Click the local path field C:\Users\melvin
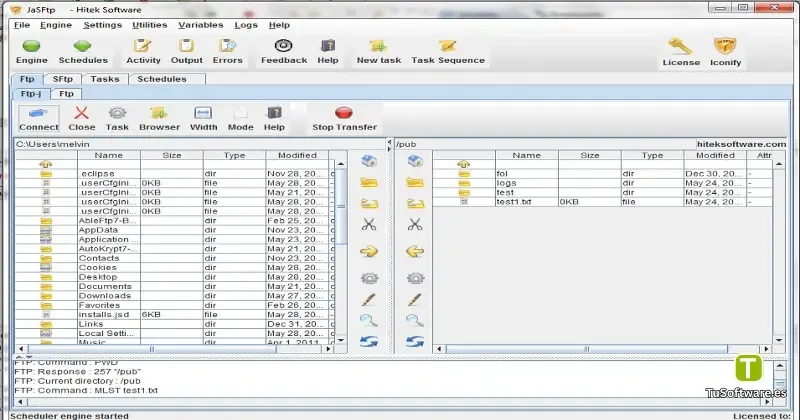 (x=200, y=144)
